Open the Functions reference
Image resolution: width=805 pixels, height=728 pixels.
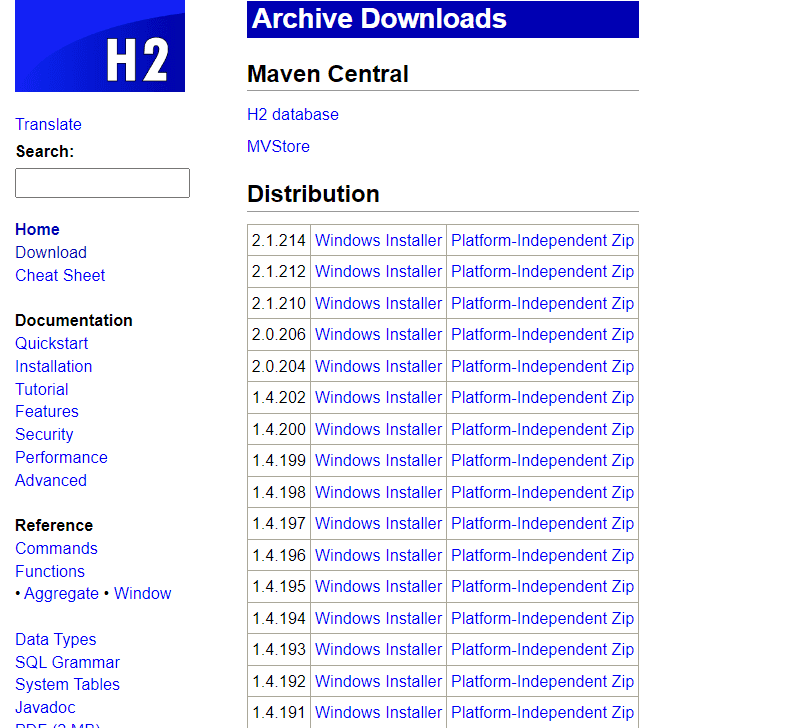coord(50,571)
